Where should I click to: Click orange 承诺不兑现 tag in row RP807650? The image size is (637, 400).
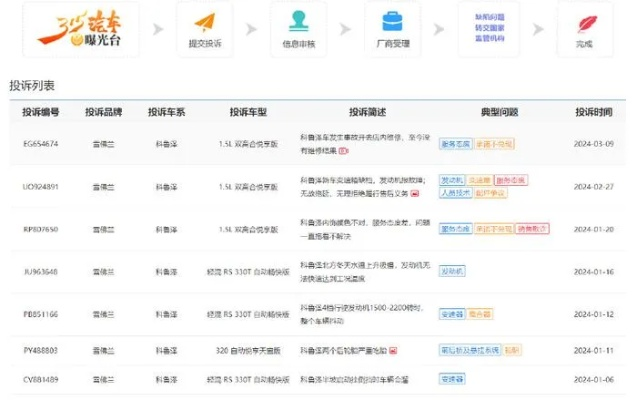(x=494, y=229)
